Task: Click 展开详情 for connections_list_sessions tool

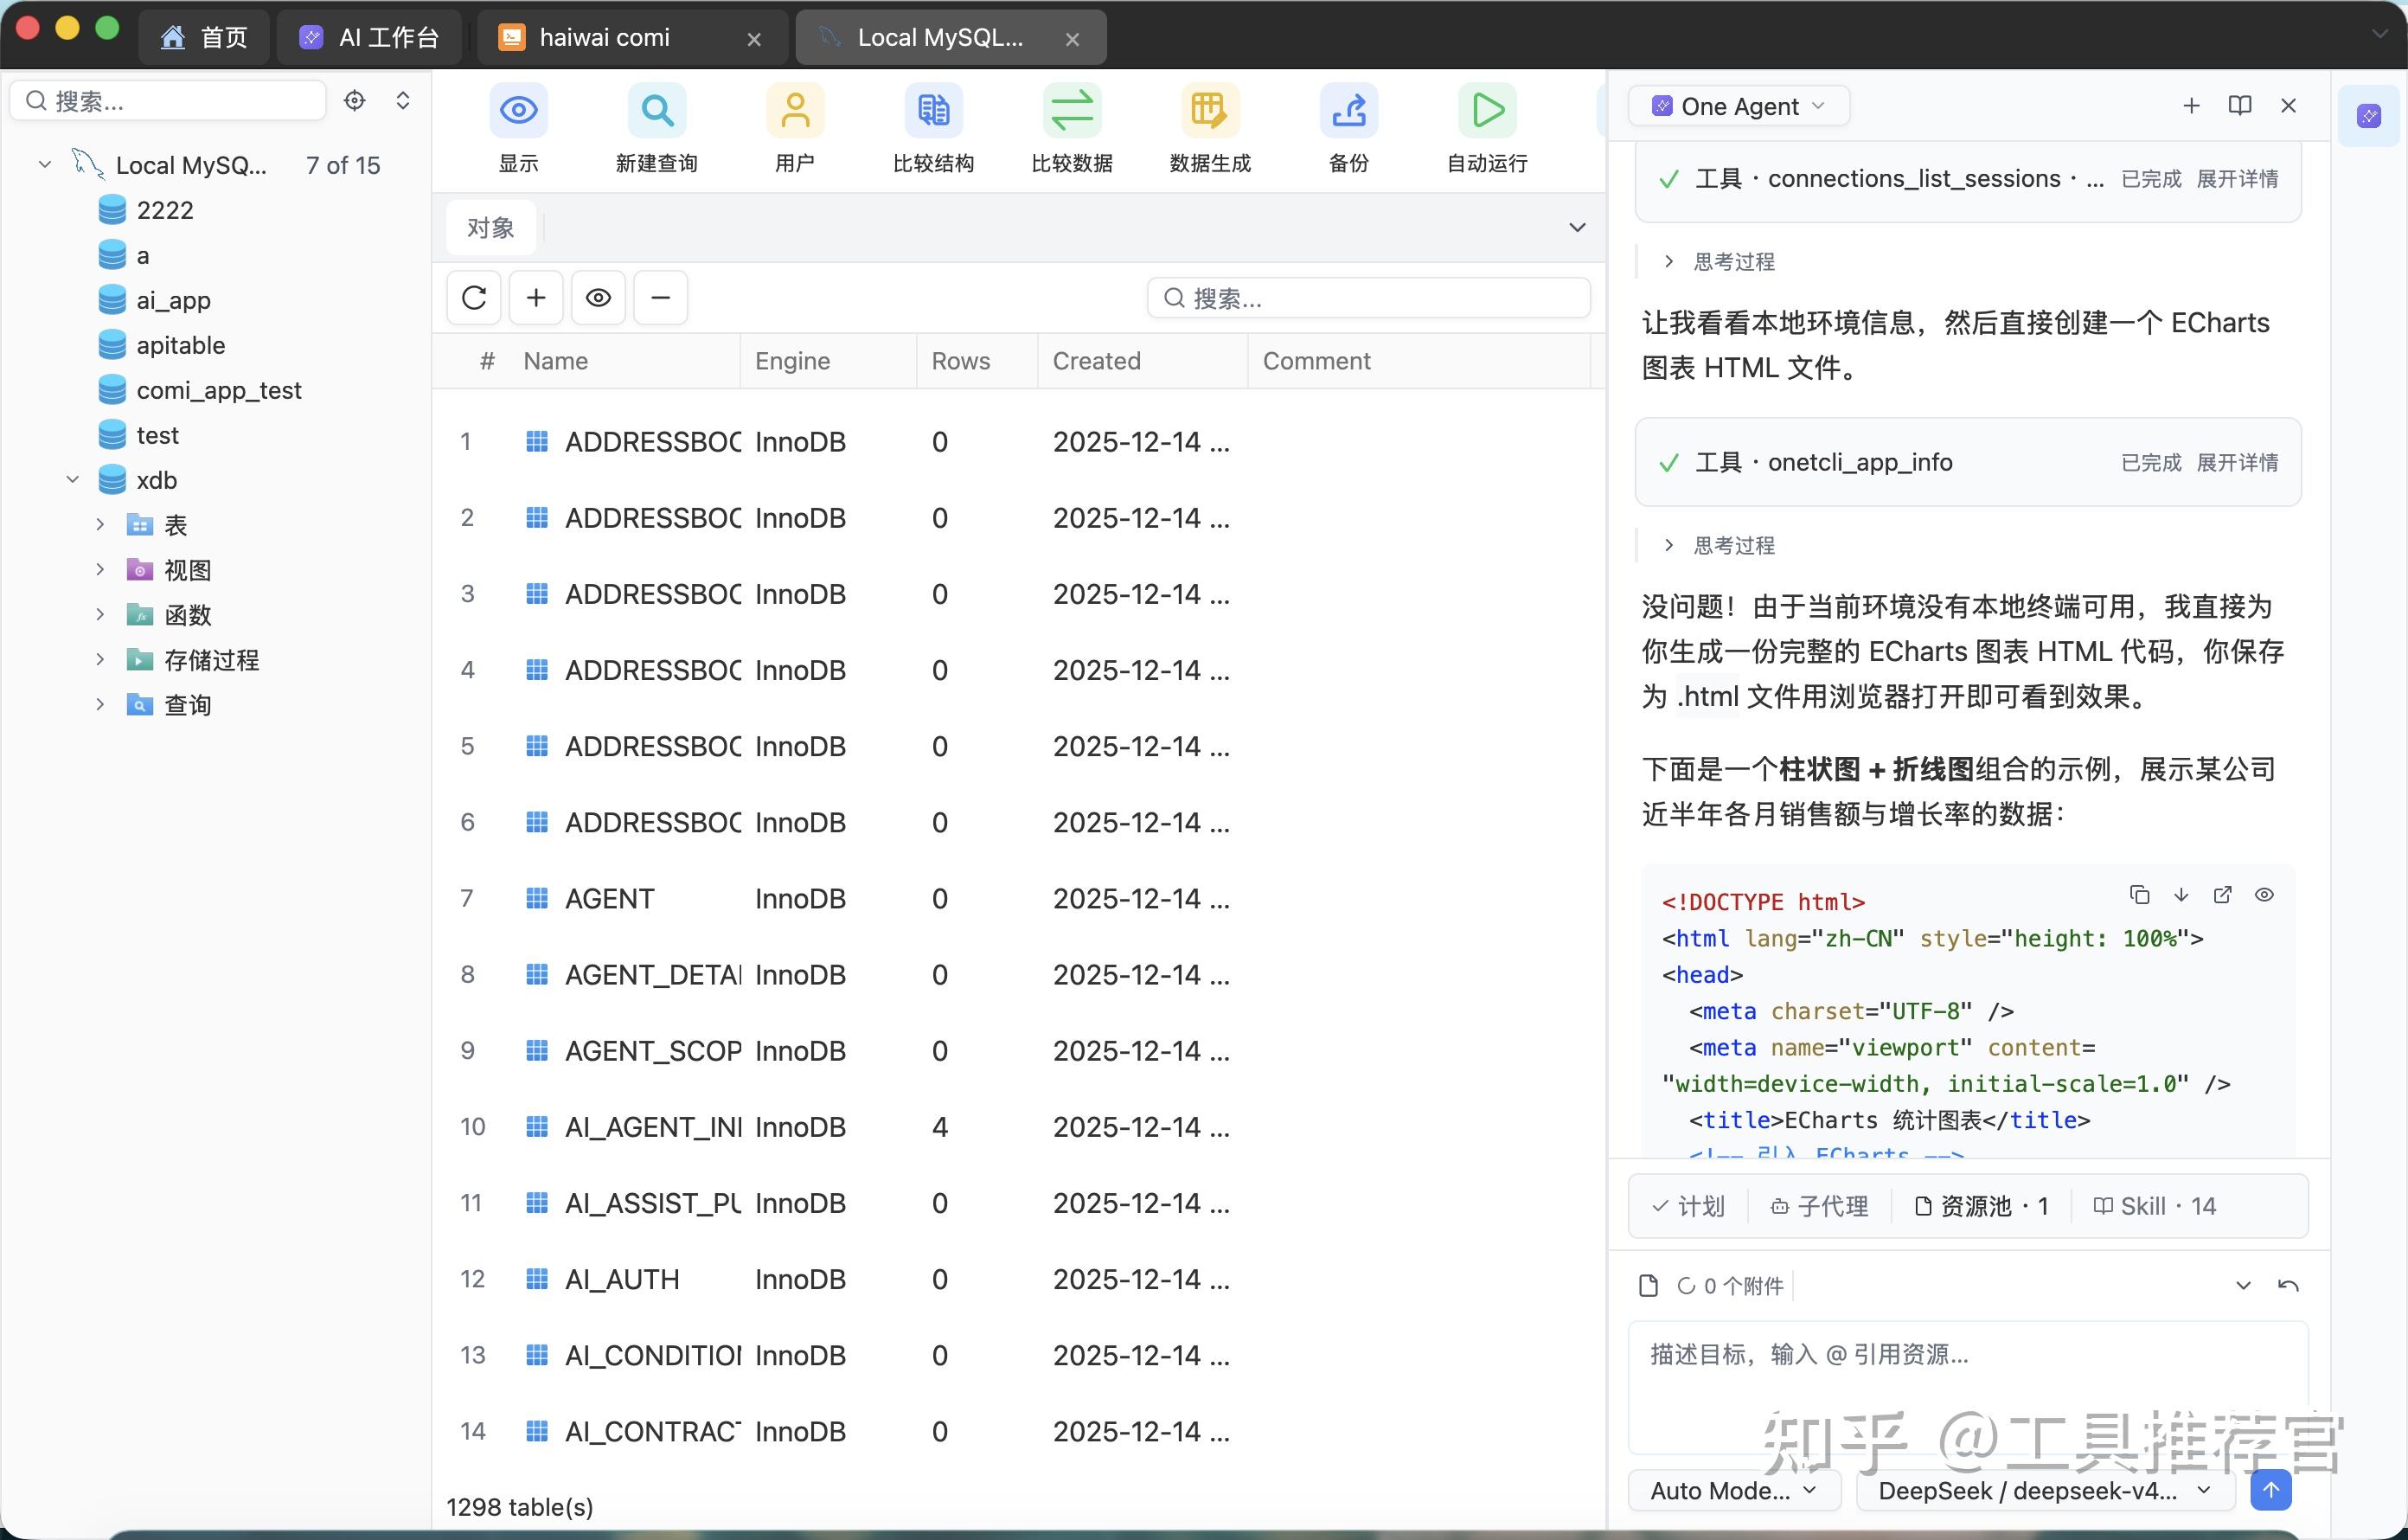Action: click(x=2237, y=179)
